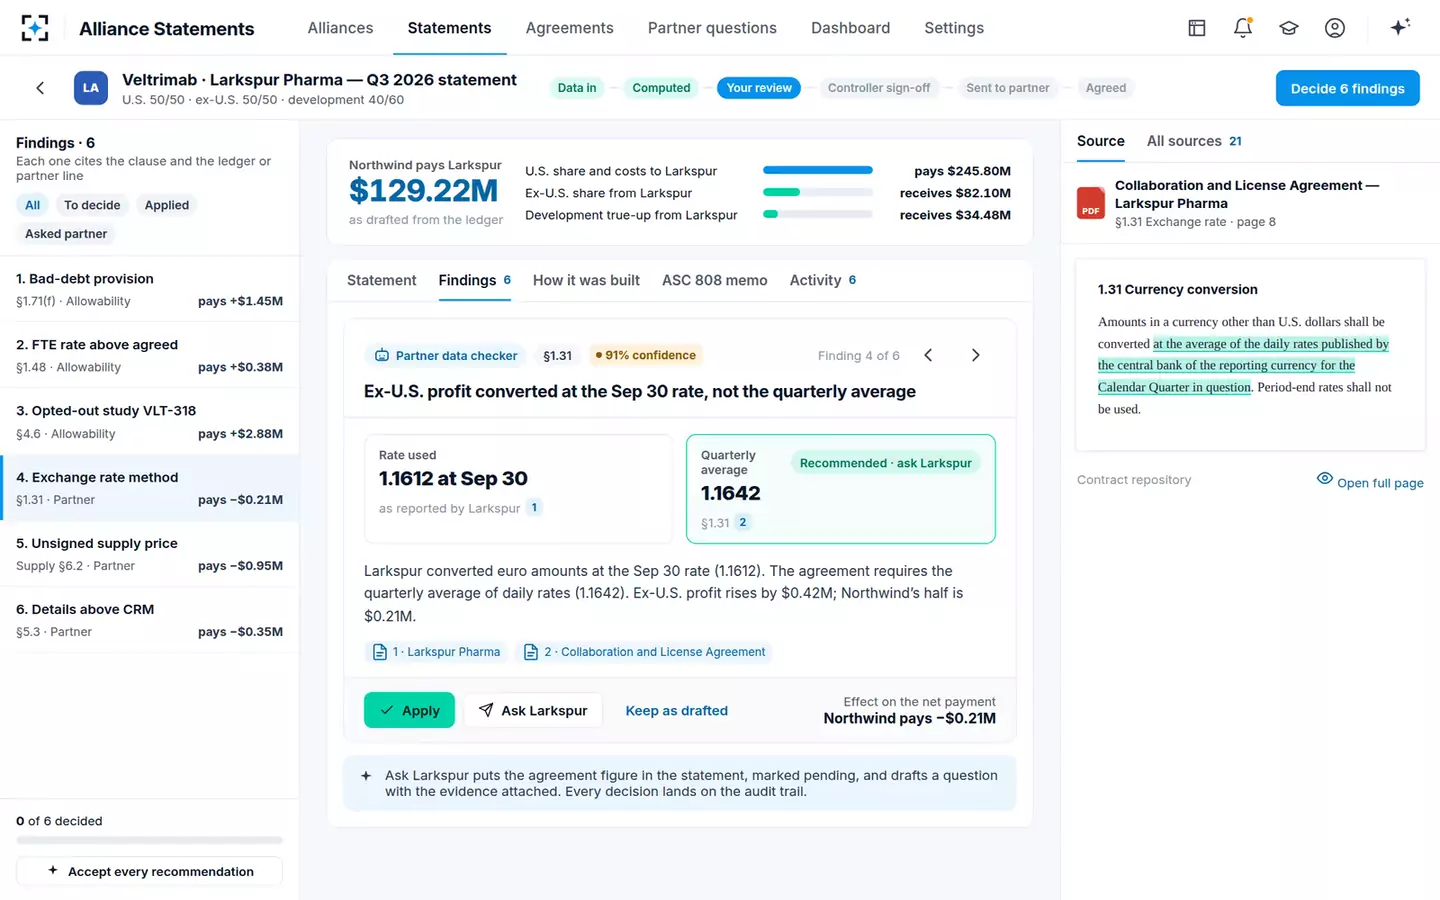Click the Partner data checker badge
This screenshot has width=1440, height=900.
click(446, 355)
